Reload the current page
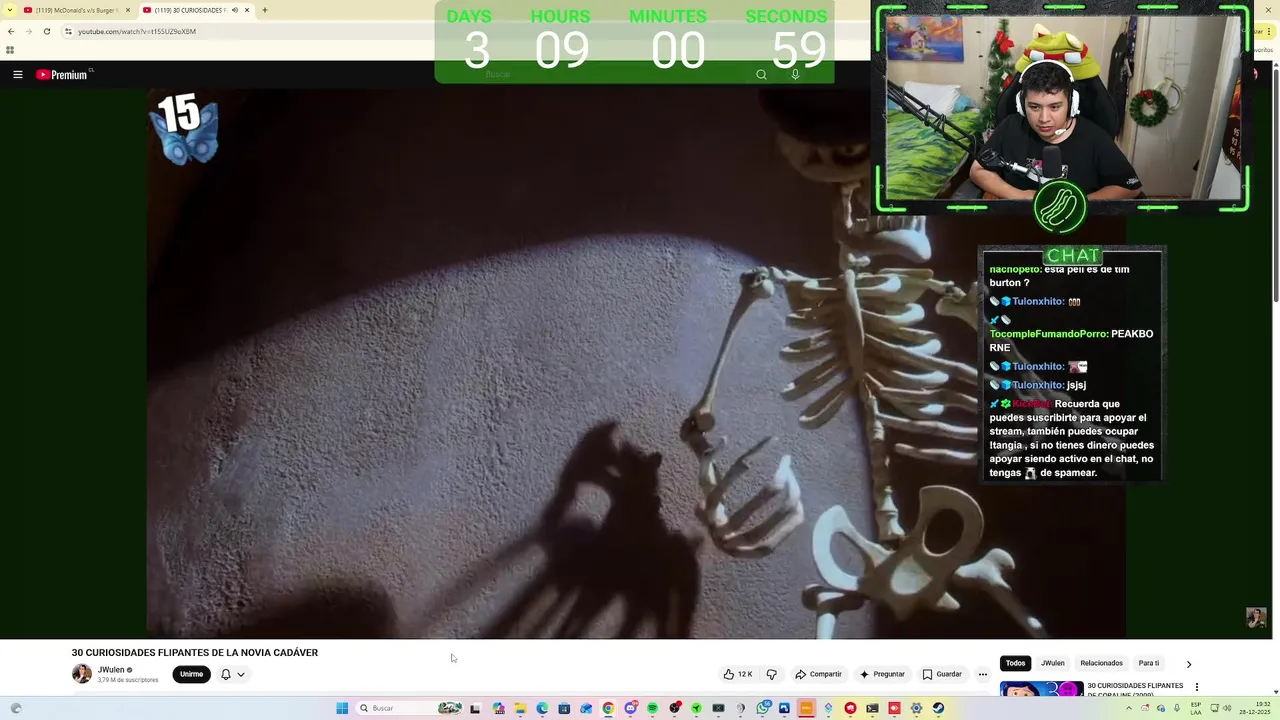Viewport: 1280px width, 720px height. tap(46, 31)
